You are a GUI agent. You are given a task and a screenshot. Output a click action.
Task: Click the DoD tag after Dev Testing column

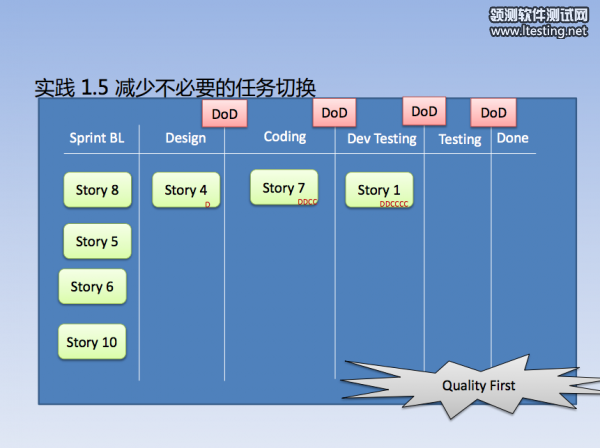[424, 111]
